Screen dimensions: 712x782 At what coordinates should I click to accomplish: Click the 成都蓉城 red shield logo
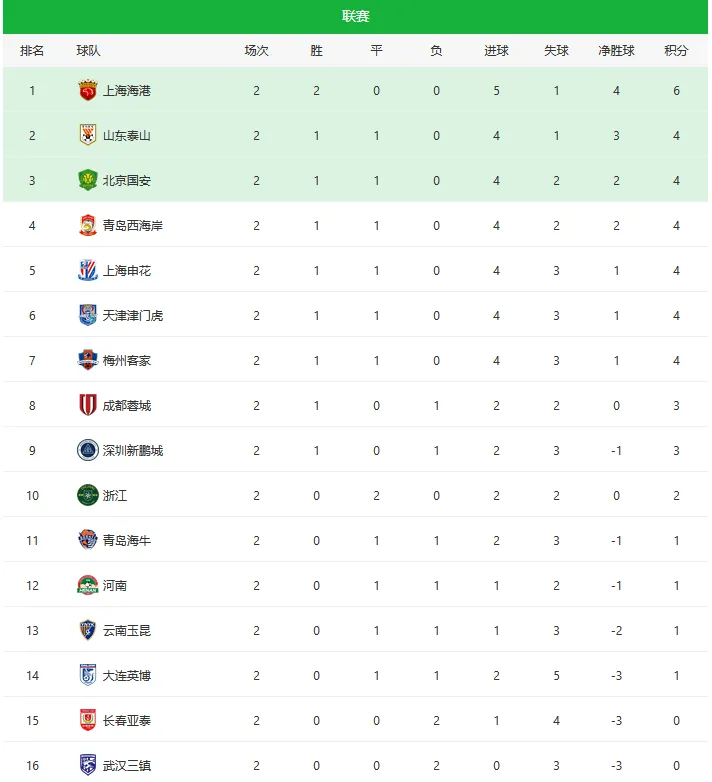pyautogui.click(x=88, y=405)
